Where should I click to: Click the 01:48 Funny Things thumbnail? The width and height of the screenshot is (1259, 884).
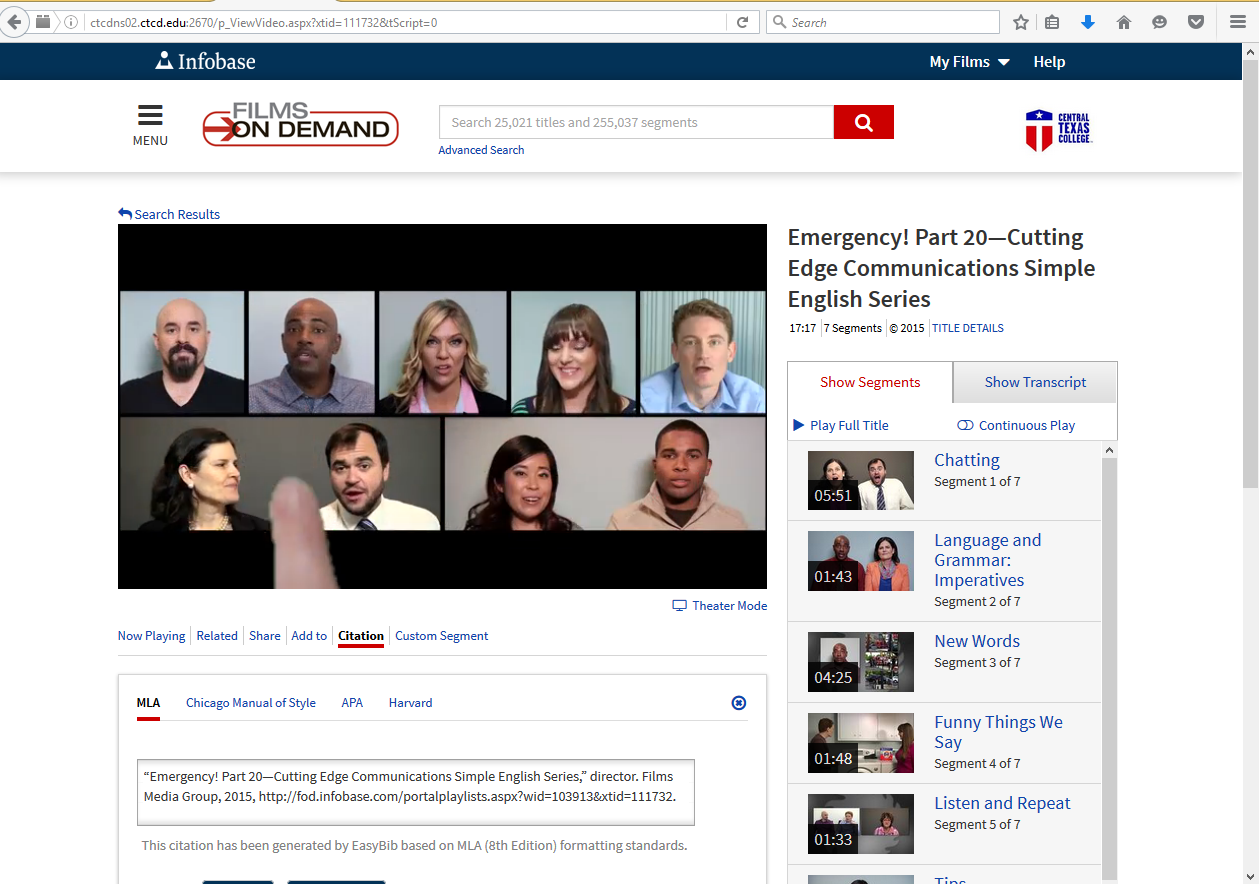(x=861, y=743)
